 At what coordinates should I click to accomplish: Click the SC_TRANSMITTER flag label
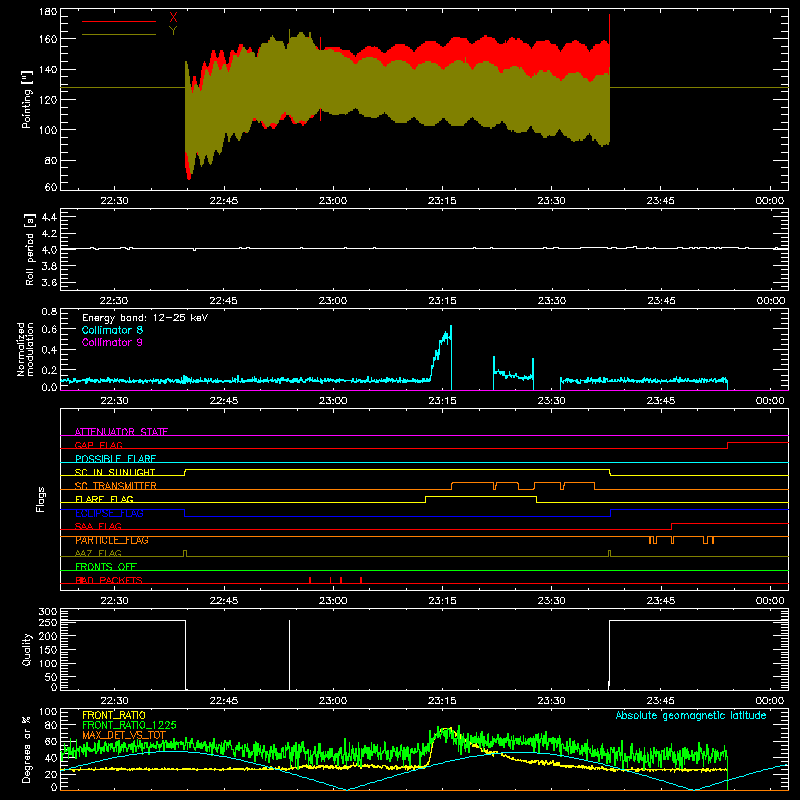tap(115, 485)
